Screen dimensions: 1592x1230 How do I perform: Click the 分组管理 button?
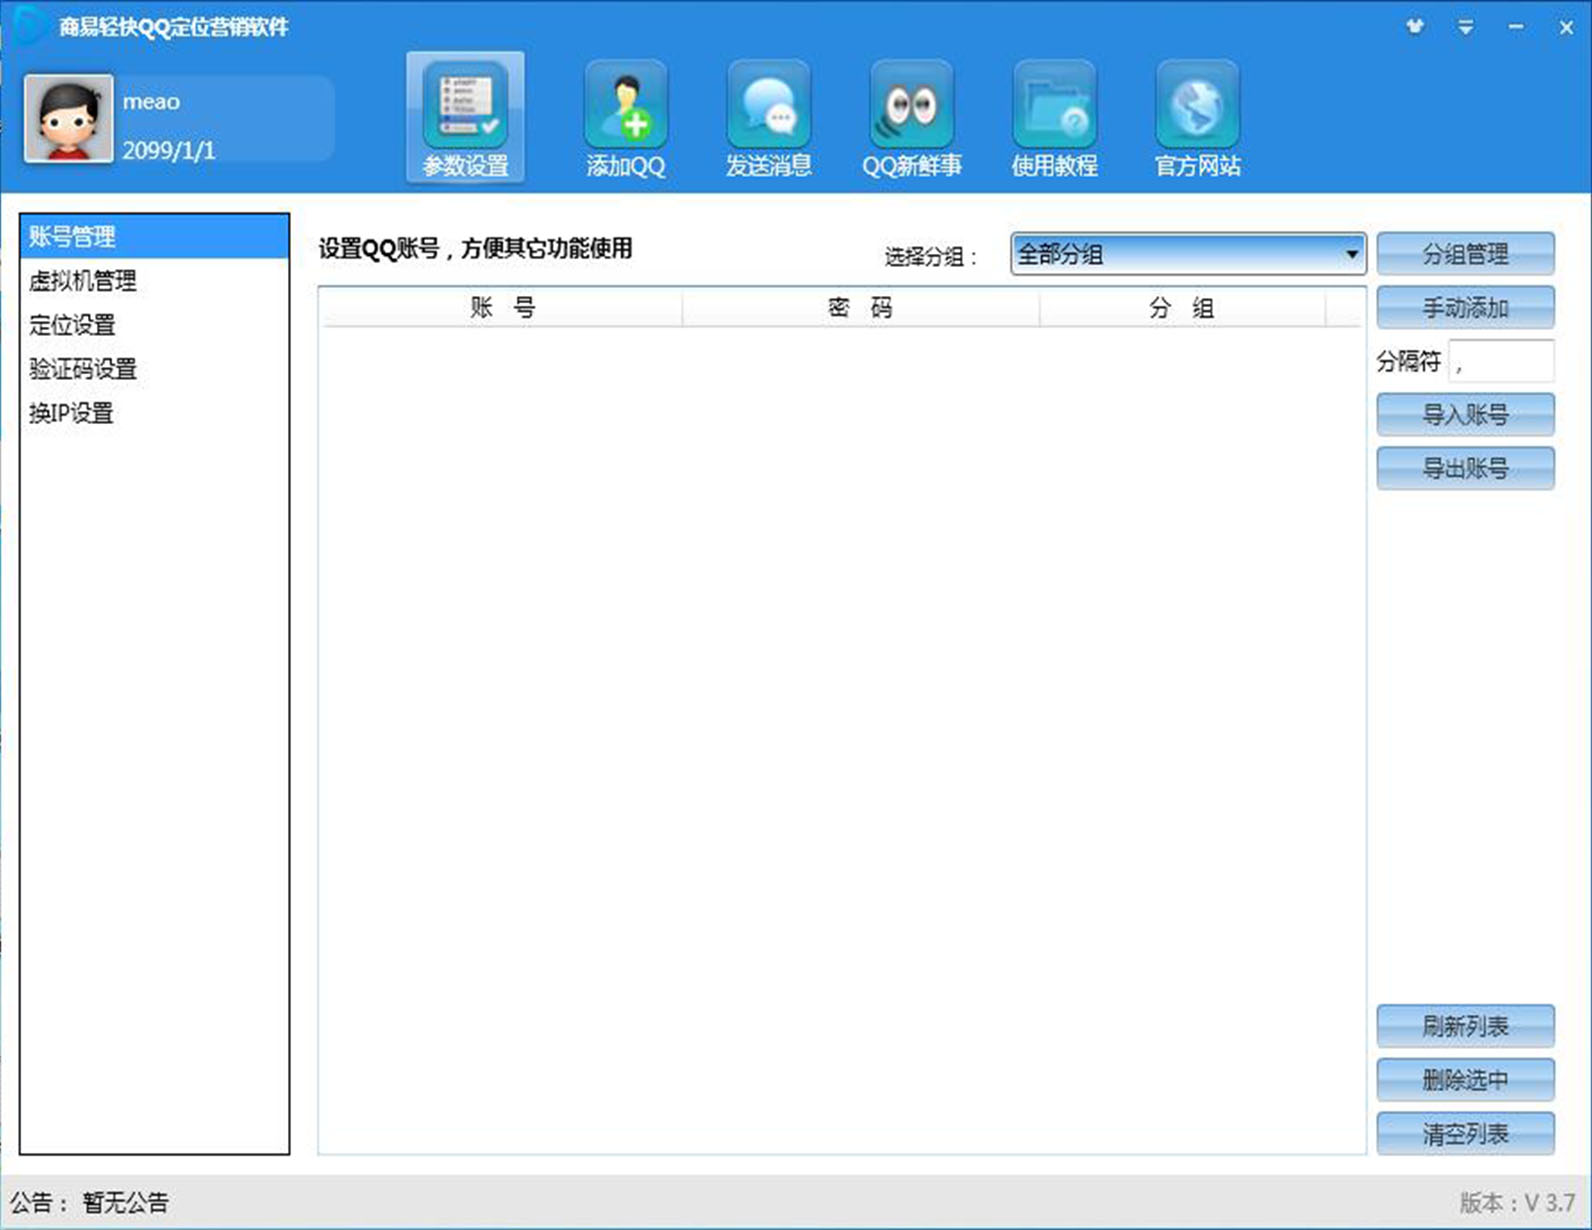click(x=1465, y=254)
